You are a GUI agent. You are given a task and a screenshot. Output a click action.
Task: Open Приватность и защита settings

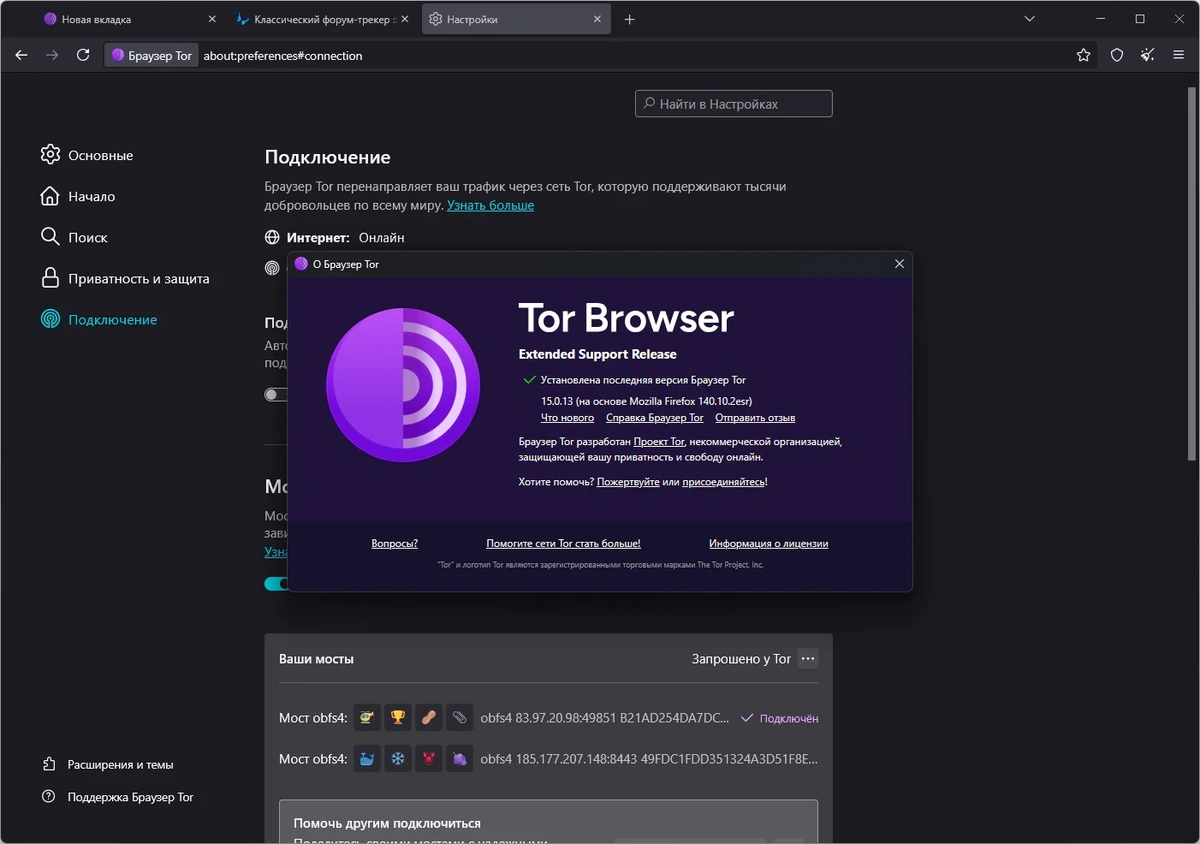pos(125,278)
